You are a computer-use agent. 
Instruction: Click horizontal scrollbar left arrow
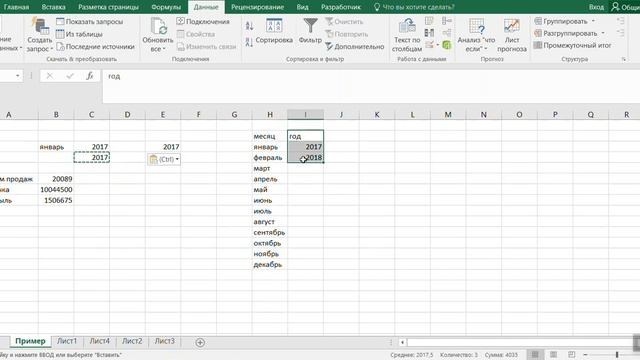coord(402,342)
